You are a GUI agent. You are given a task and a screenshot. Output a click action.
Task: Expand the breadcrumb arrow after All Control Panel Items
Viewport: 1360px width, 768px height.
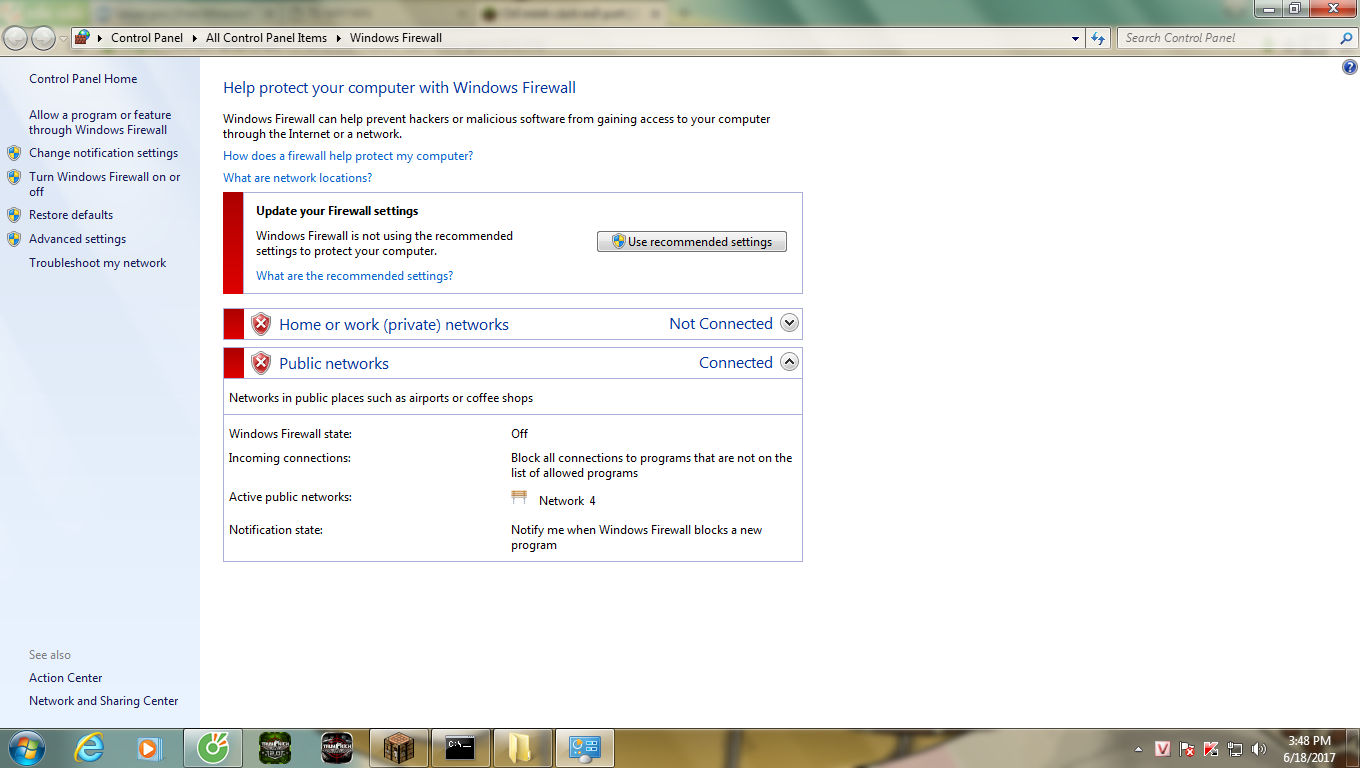click(x=338, y=38)
